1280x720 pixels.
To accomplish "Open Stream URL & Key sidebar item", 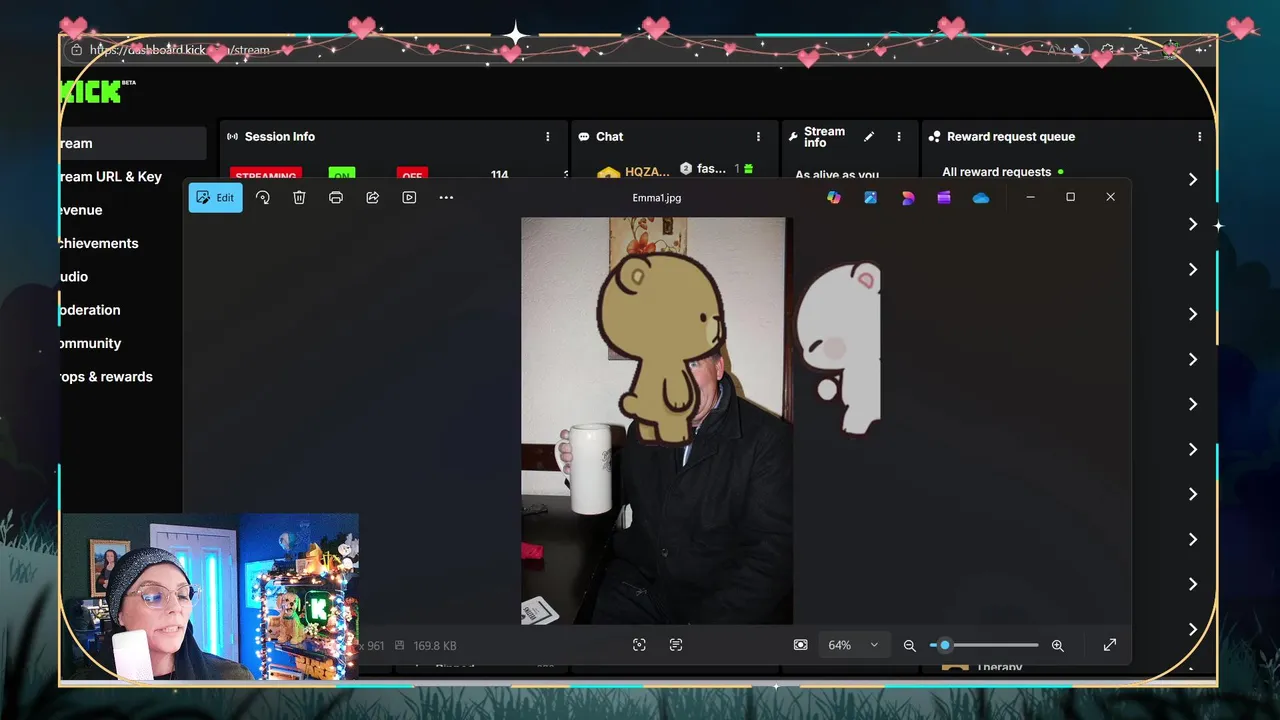I will pos(111,177).
